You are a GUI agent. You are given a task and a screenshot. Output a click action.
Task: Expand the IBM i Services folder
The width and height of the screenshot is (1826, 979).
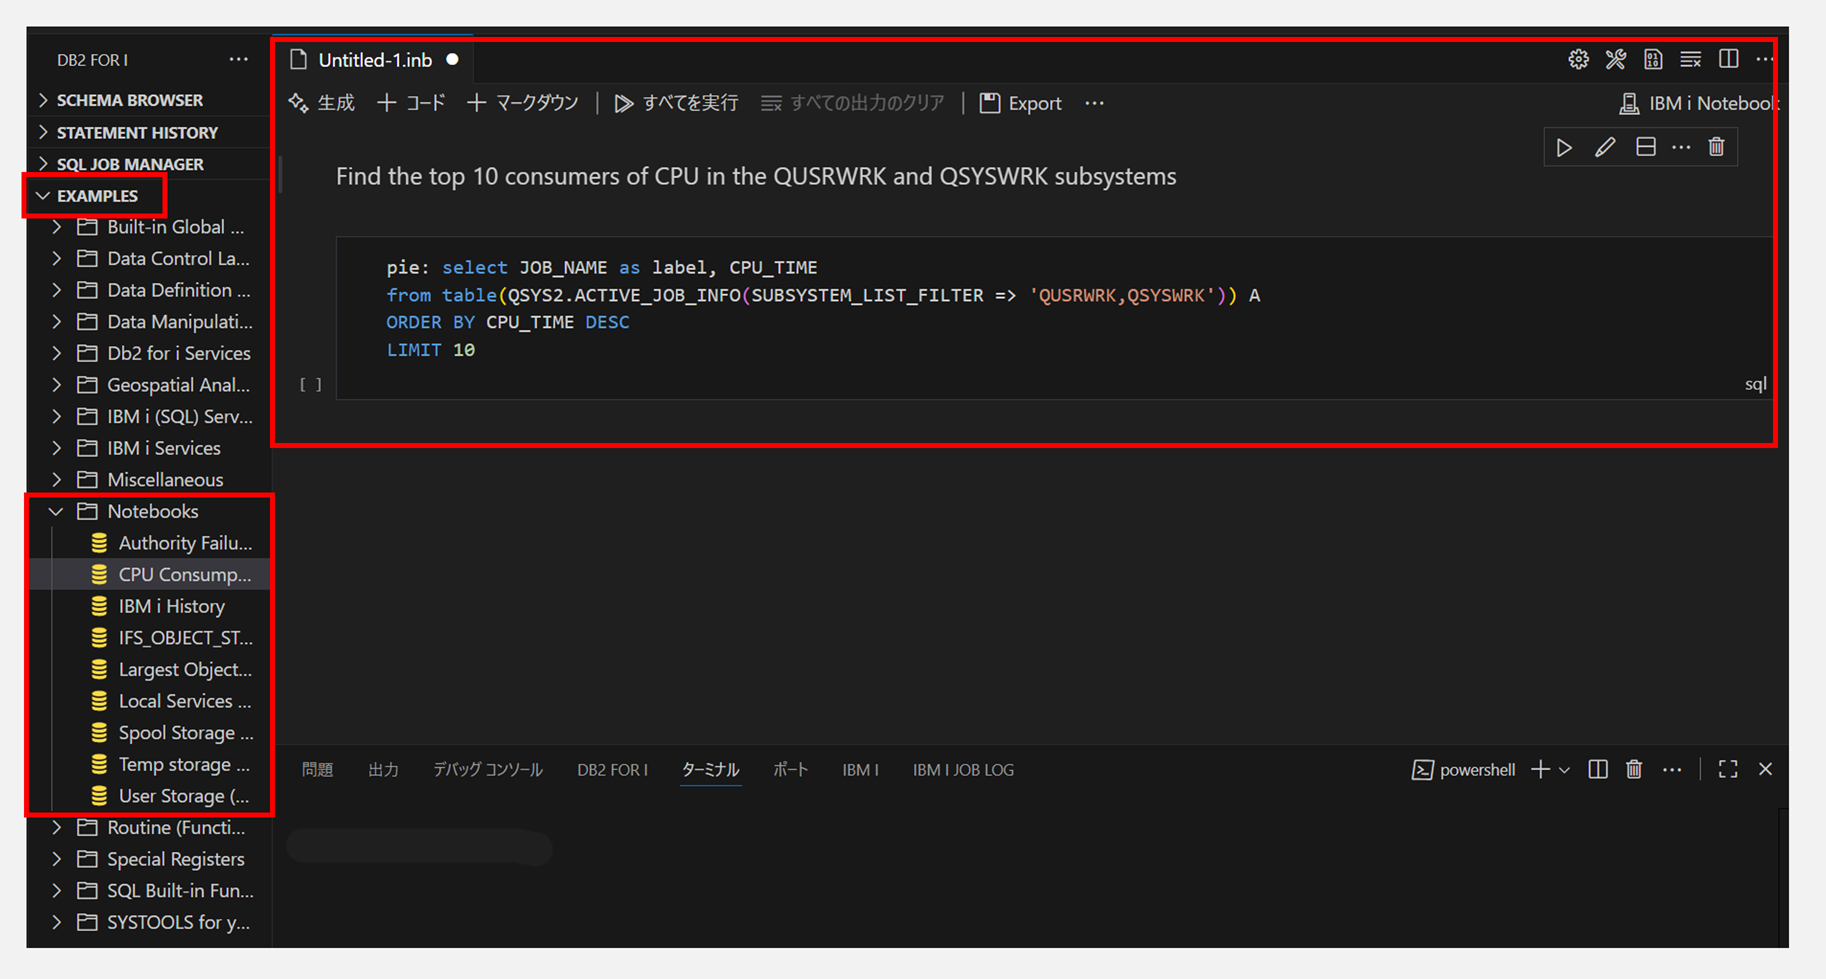(150, 448)
